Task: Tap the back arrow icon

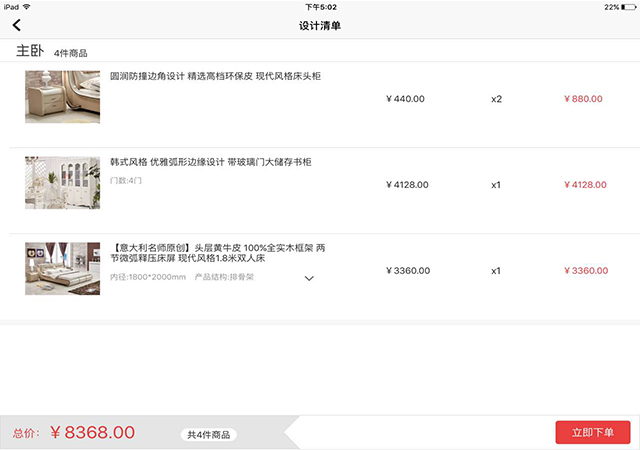Action: [x=16, y=25]
